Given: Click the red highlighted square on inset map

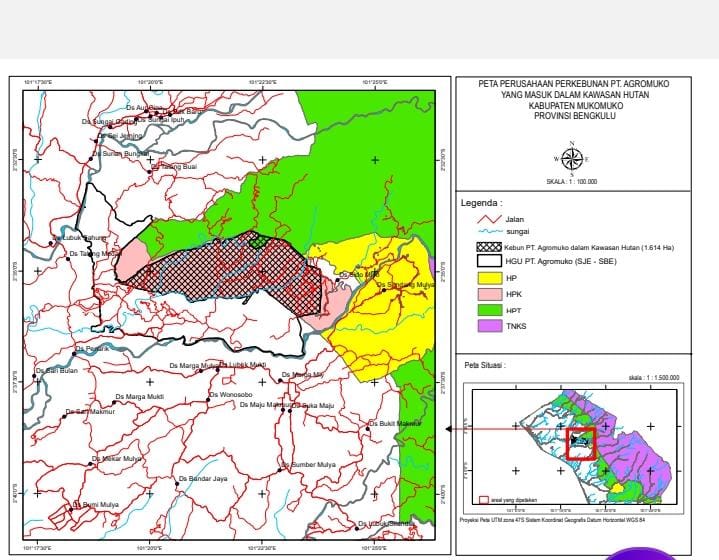Looking at the screenshot, I should tap(580, 442).
